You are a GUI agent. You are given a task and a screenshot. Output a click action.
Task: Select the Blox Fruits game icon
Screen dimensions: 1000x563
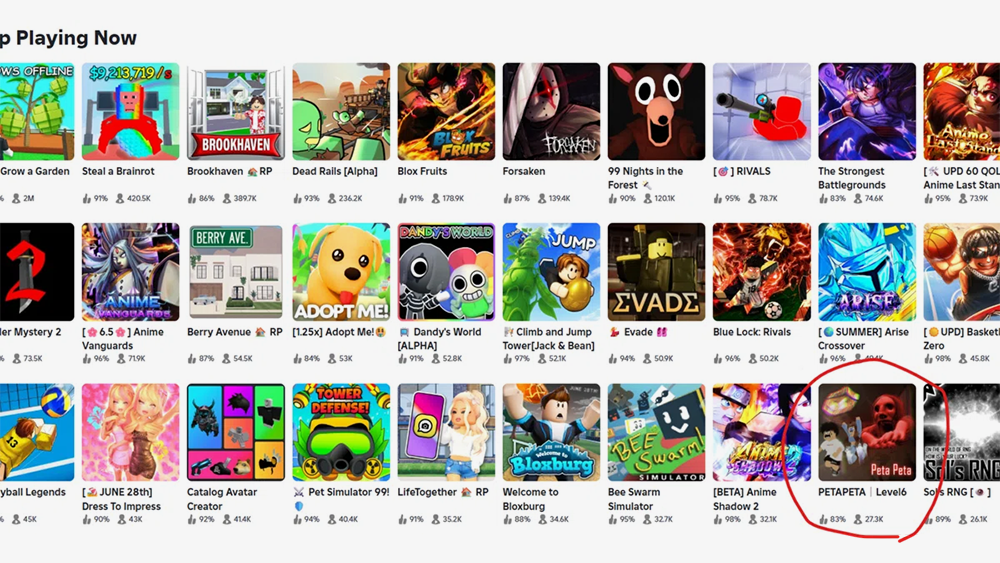(446, 112)
